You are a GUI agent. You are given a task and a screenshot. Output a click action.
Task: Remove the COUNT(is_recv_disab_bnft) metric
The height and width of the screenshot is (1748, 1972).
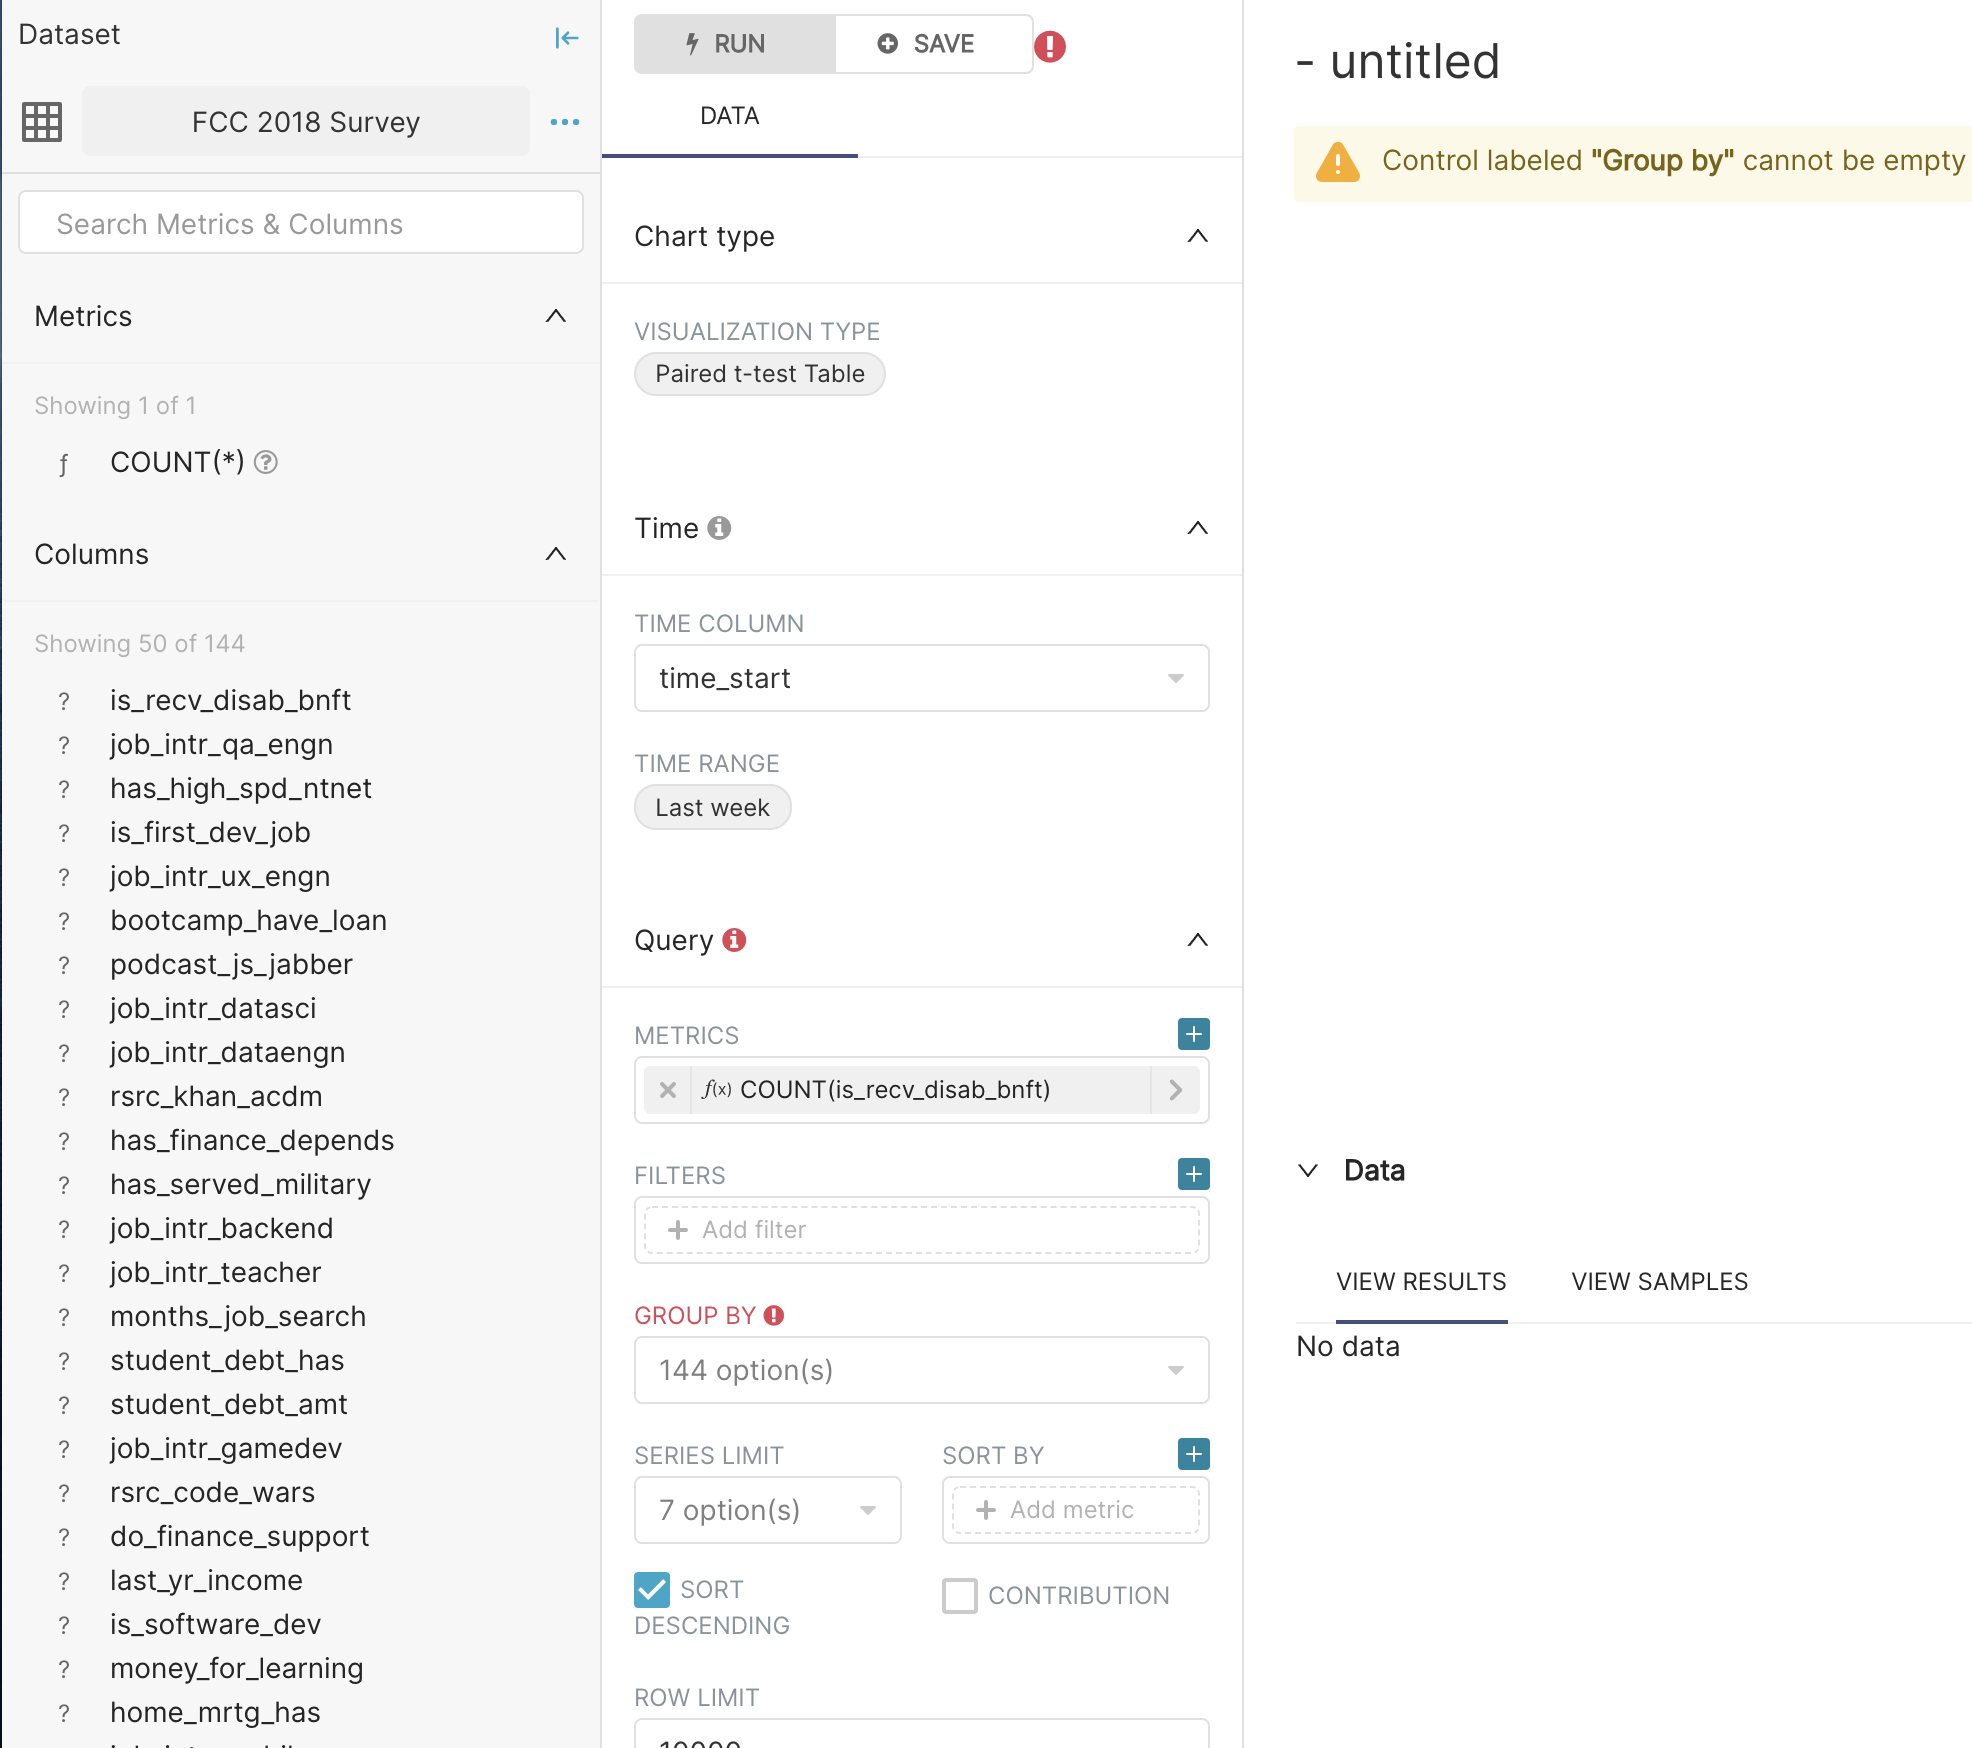tap(667, 1090)
